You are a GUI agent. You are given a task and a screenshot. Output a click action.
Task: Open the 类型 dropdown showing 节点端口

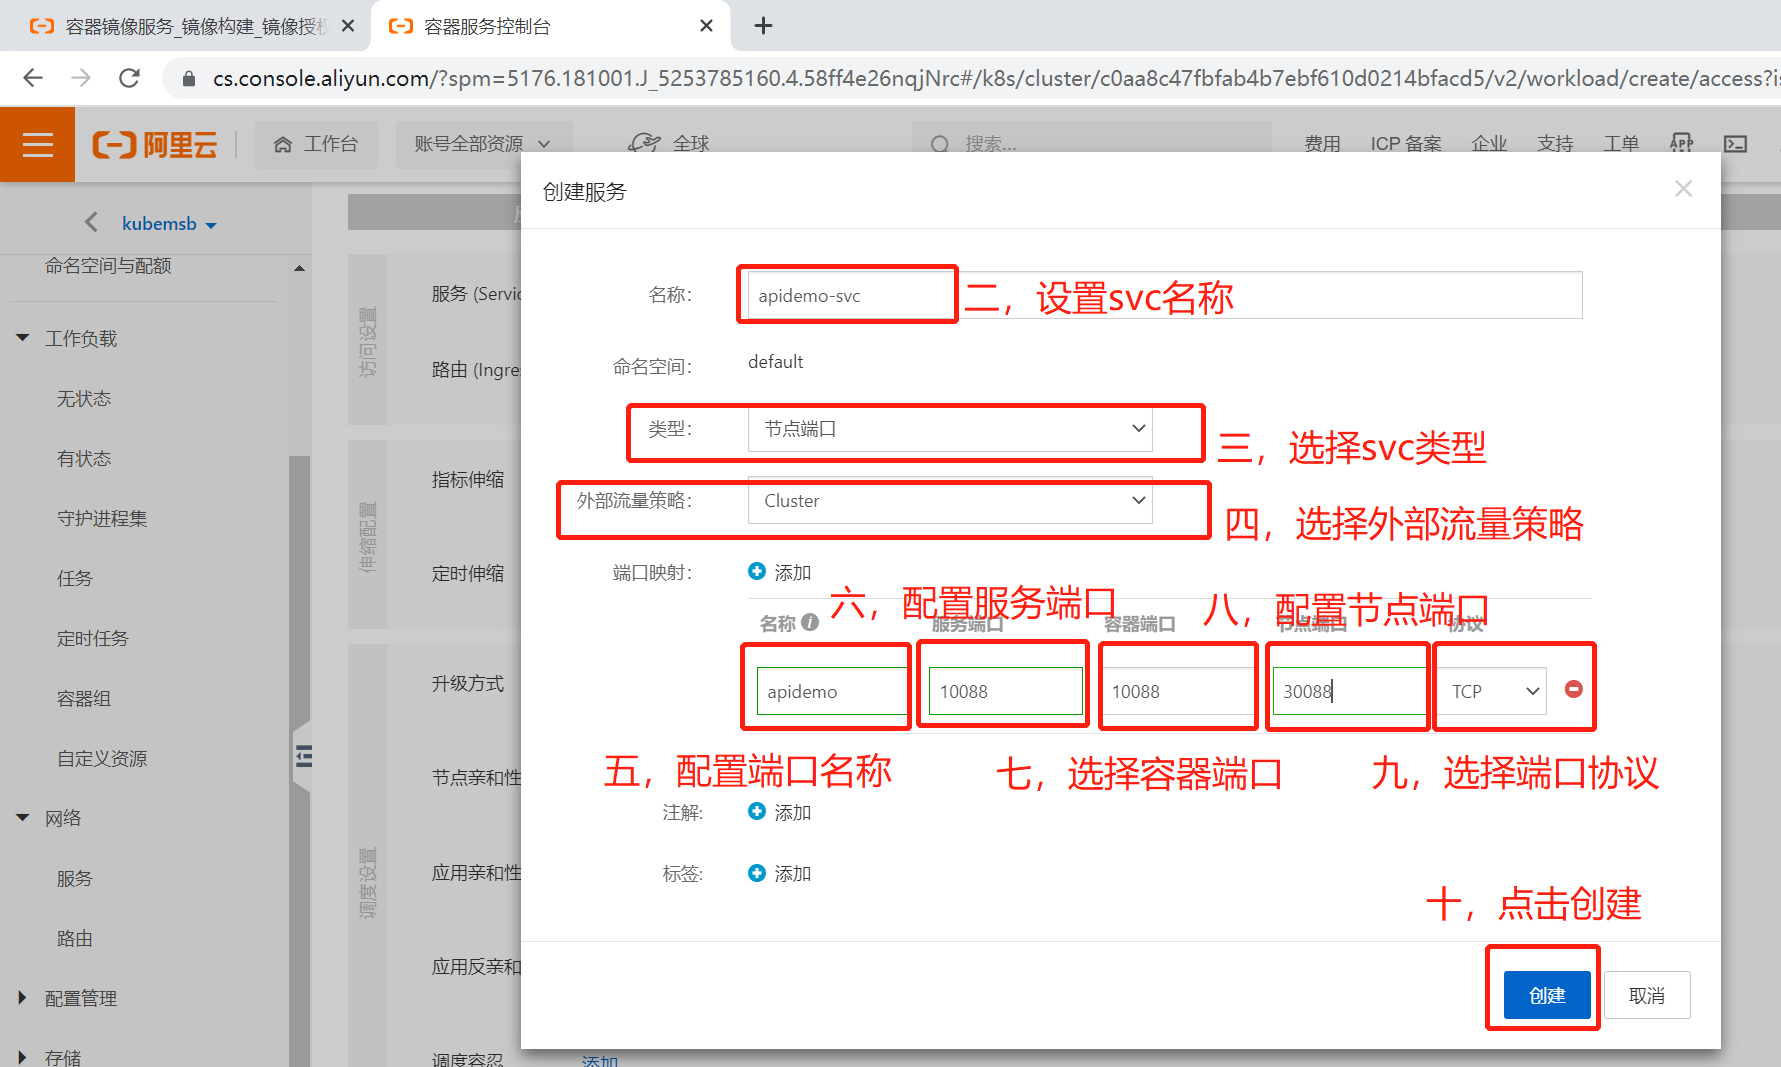(x=950, y=429)
